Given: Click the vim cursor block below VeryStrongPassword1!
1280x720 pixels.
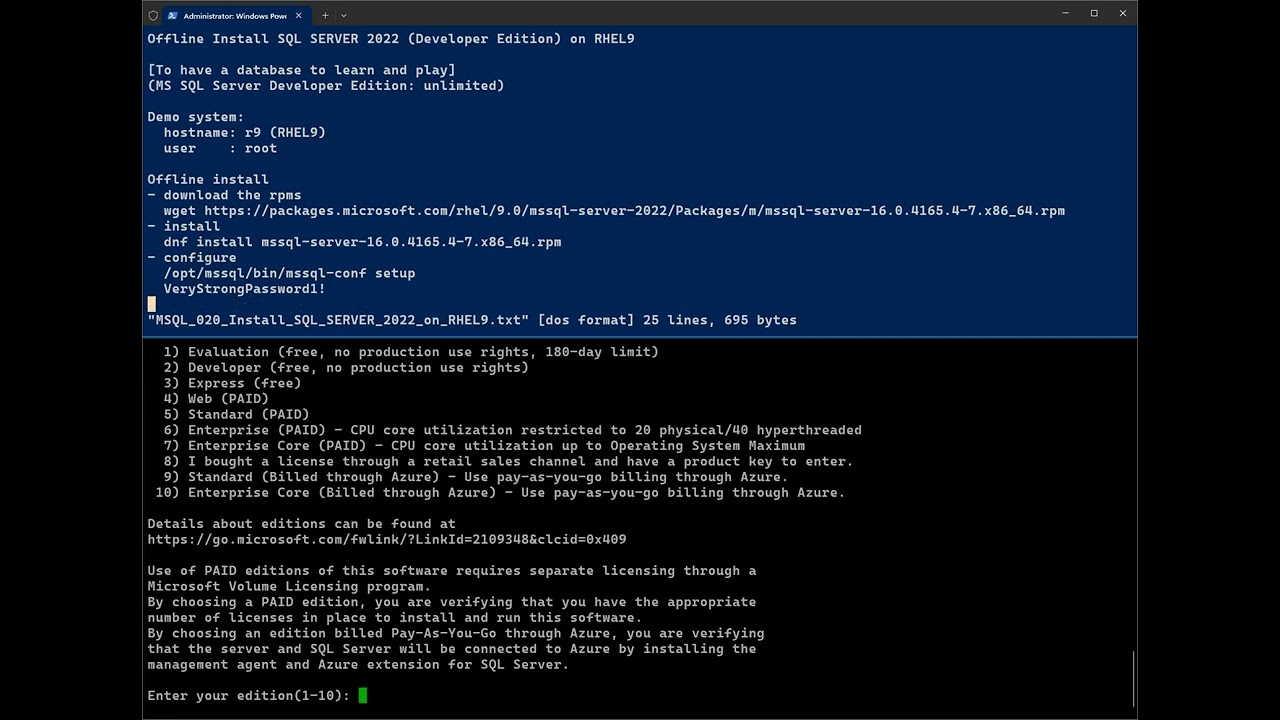Looking at the screenshot, I should pos(152,304).
